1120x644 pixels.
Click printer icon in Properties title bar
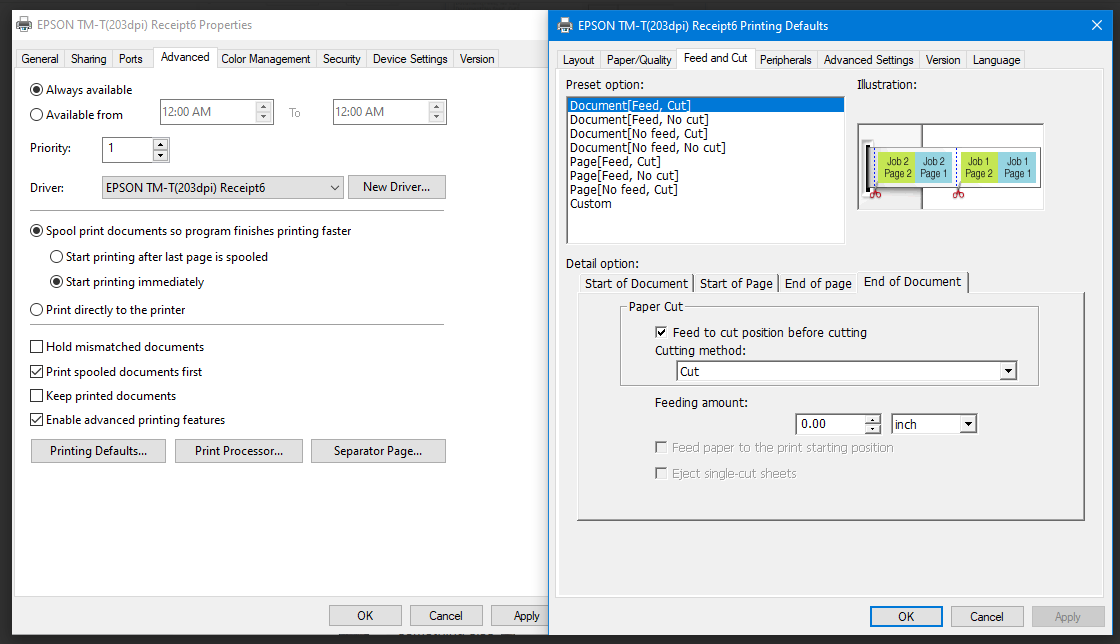24,24
